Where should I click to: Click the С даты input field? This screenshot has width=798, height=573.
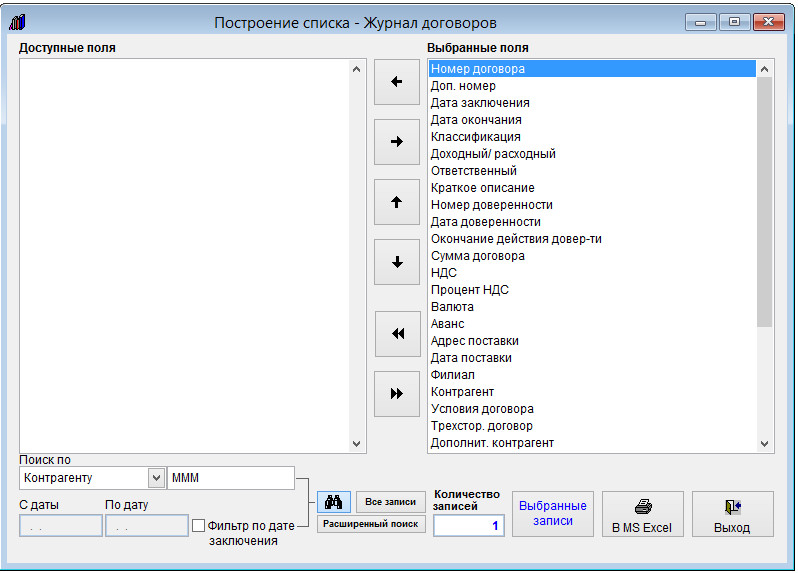click(61, 526)
